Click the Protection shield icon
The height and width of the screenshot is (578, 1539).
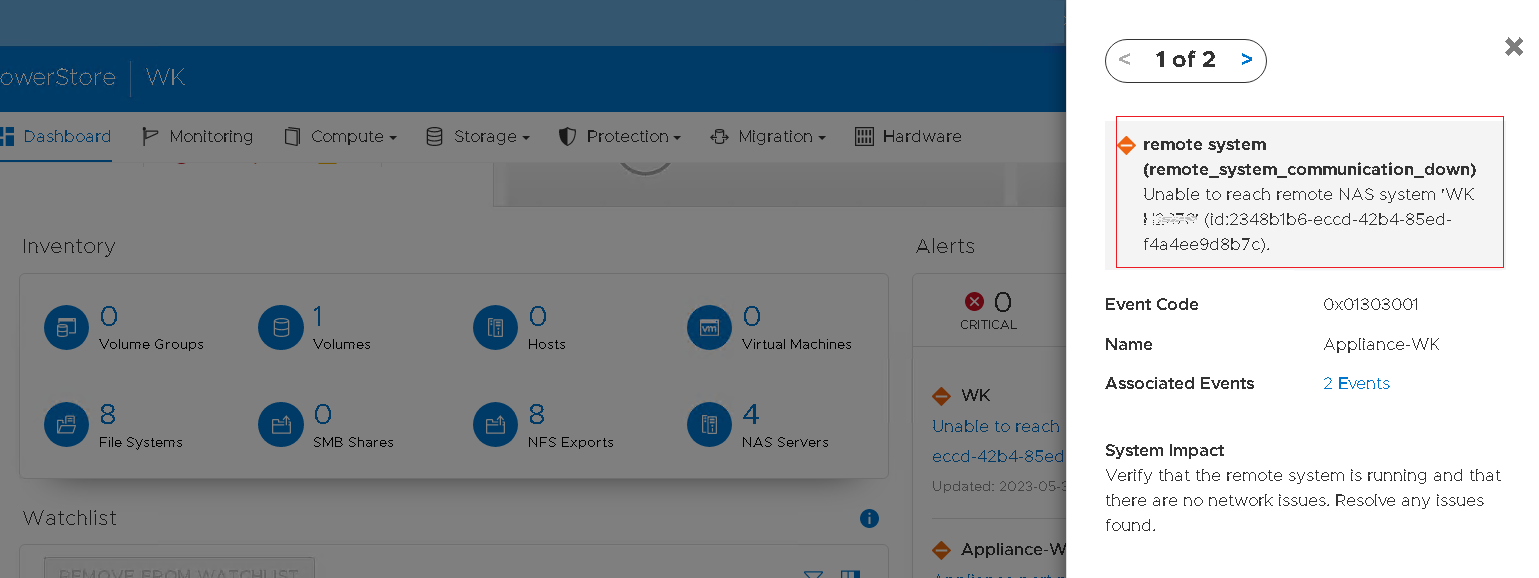pos(568,137)
